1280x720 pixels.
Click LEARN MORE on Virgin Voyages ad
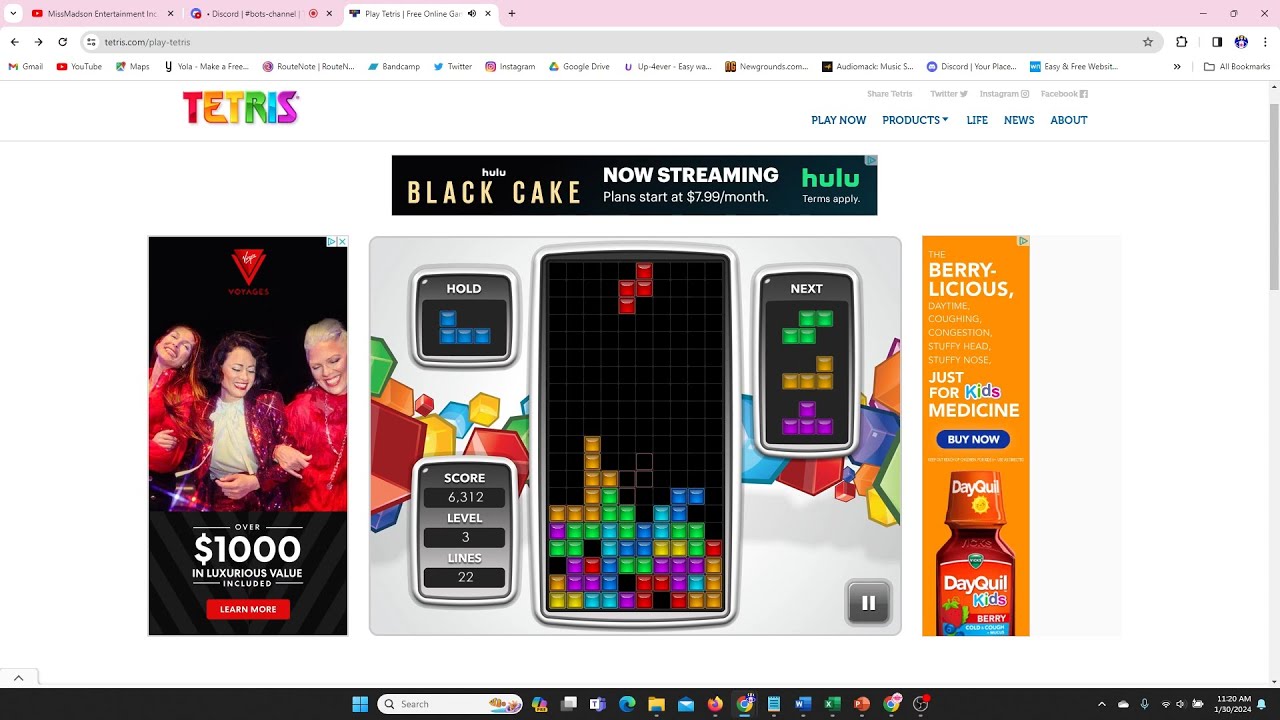(x=248, y=609)
